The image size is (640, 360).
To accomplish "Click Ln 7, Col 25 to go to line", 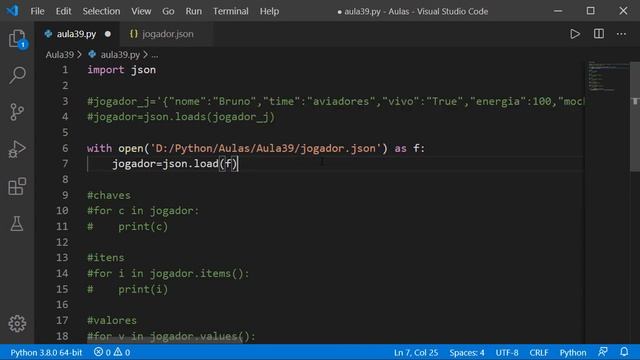I will pos(416,352).
